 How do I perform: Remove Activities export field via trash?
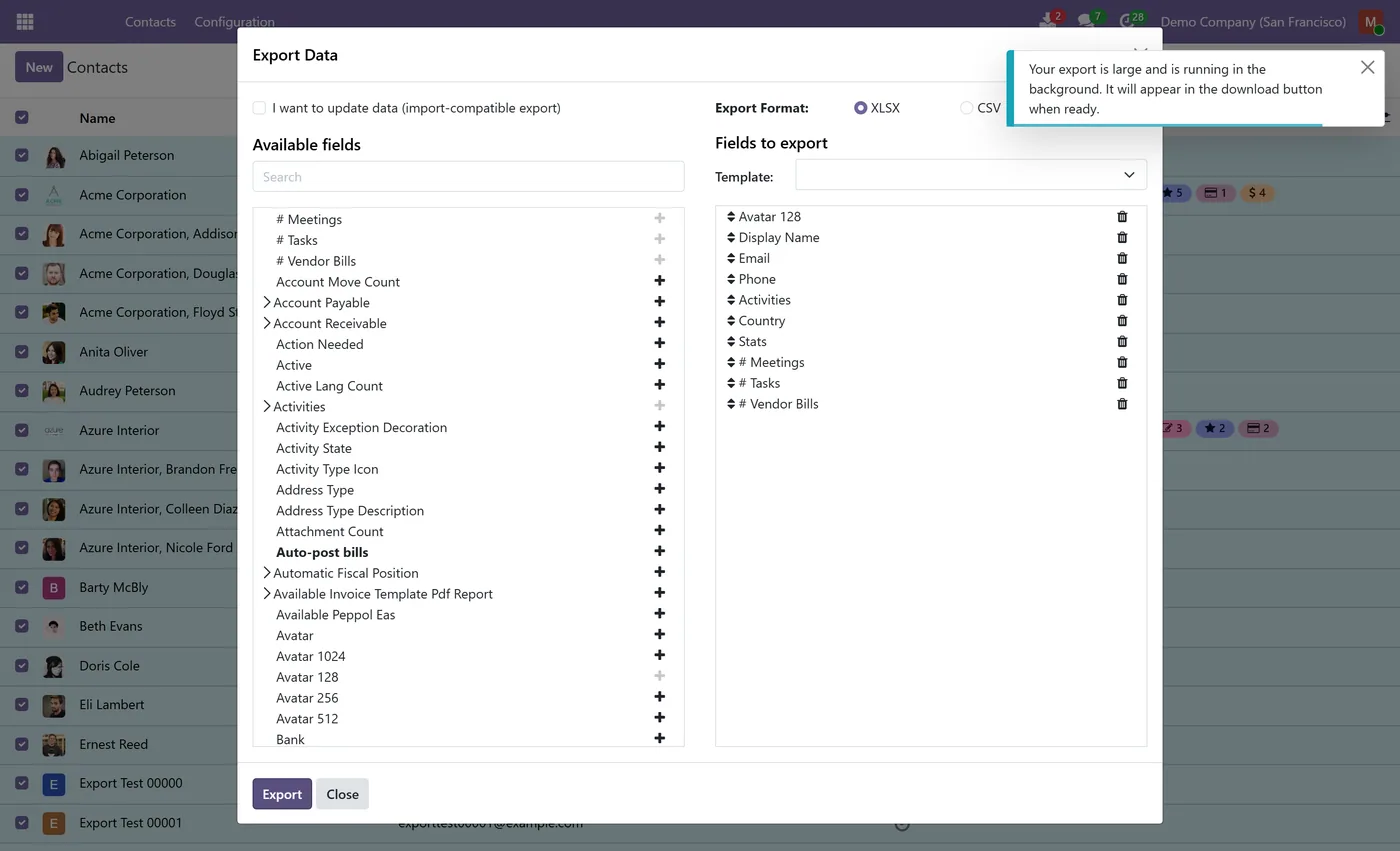click(x=1122, y=300)
